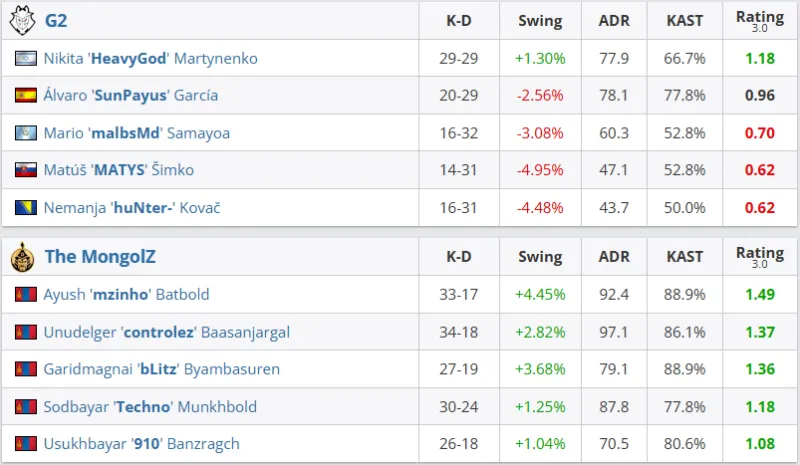Viewport: 800px width, 465px height.
Task: Click the Bosnian flag beside huNter-
Action: pos(25,208)
